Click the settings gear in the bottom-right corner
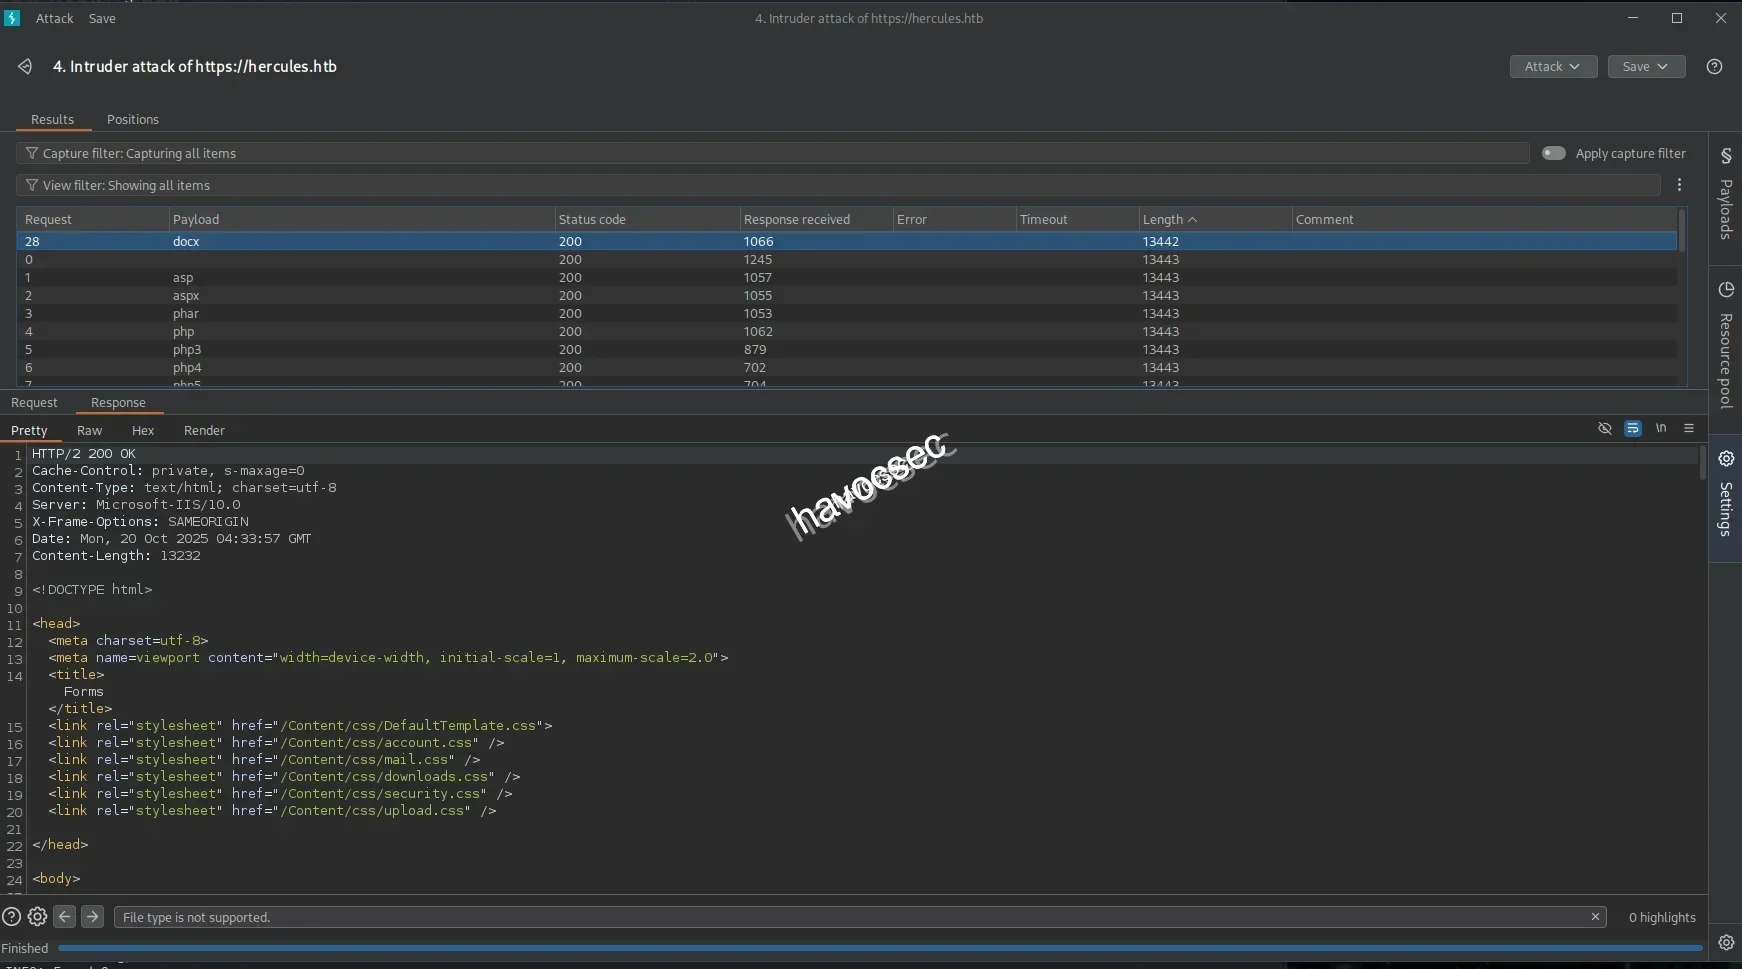 click(1726, 942)
